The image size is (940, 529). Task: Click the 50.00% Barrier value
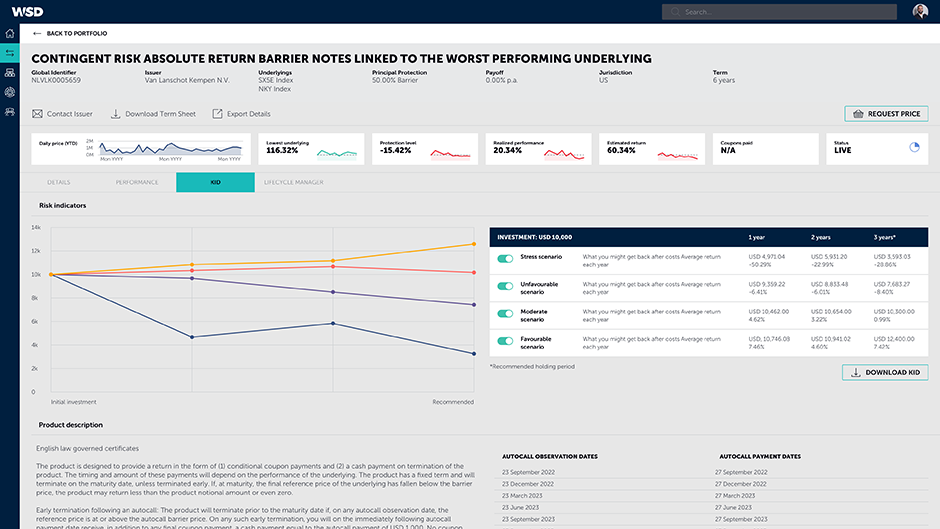(395, 80)
